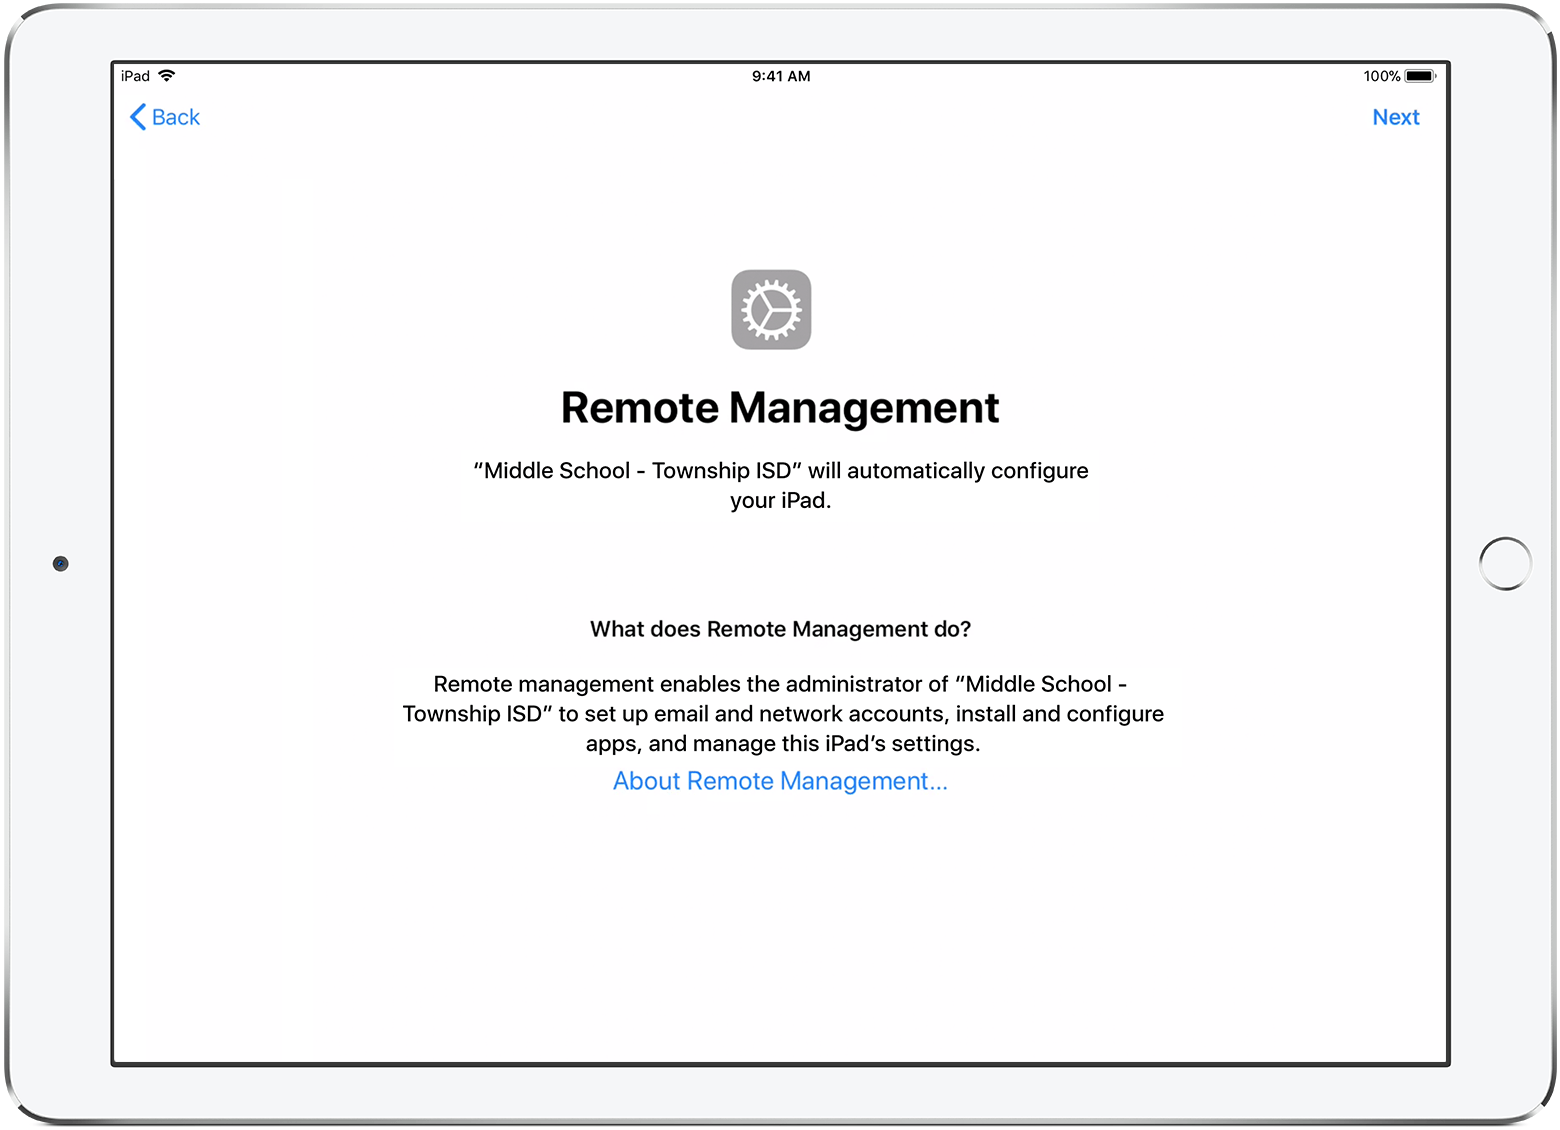Screen dimensions: 1560x1130
Task: Tap Next to continue setup
Action: (x=1396, y=117)
